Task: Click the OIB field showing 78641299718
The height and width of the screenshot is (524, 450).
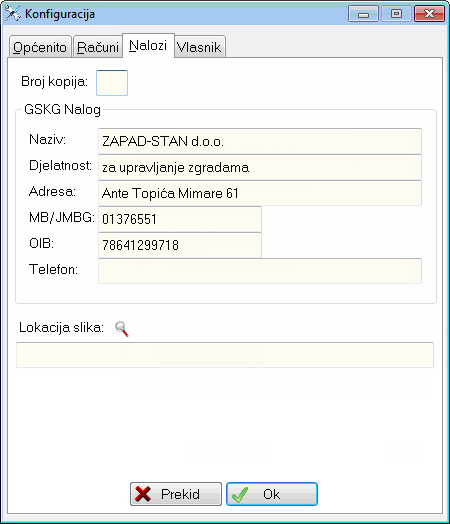Action: [180, 245]
